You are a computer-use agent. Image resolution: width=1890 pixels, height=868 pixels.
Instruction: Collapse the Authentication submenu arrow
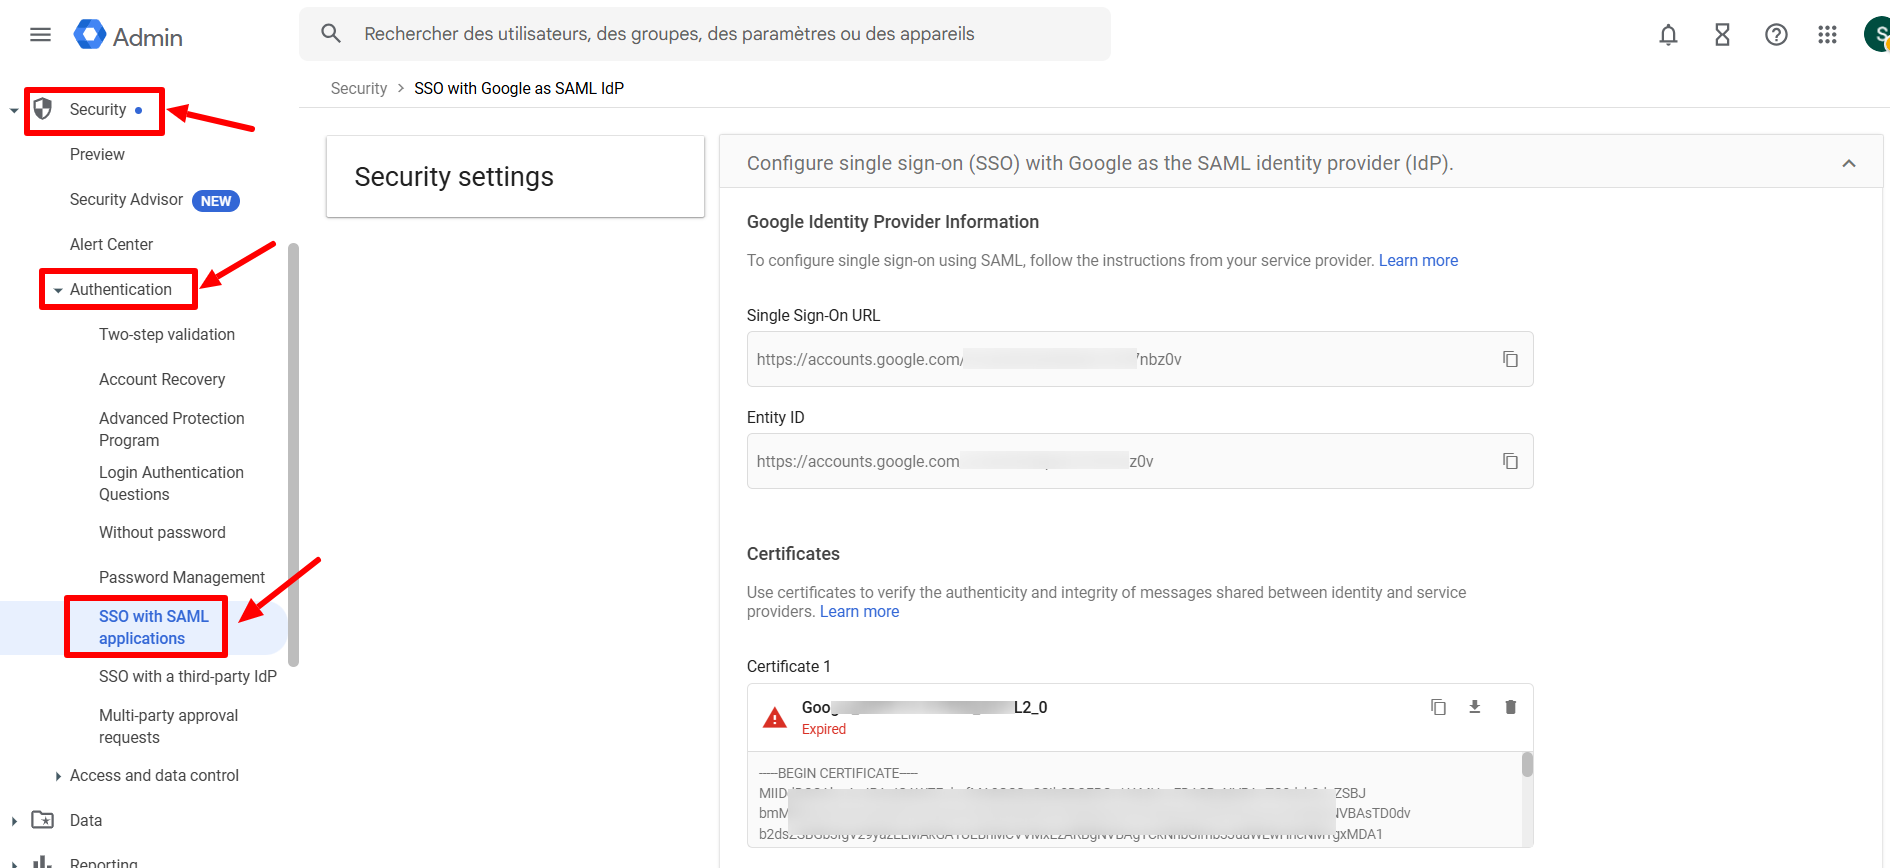58,290
